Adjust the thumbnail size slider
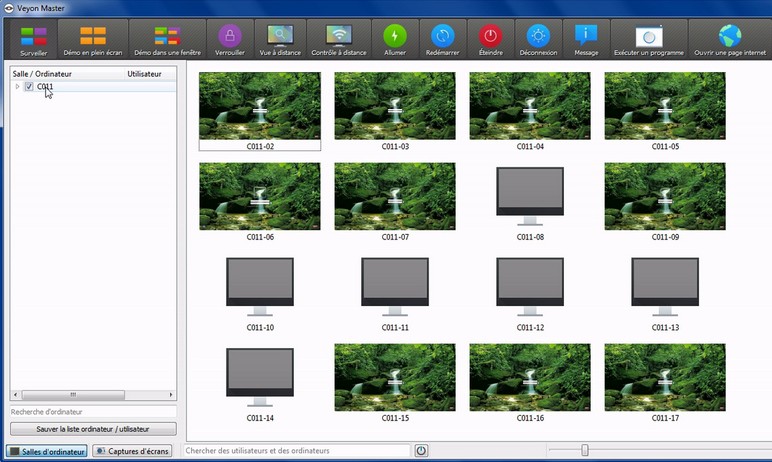This screenshot has height=462, width=772. coord(584,450)
